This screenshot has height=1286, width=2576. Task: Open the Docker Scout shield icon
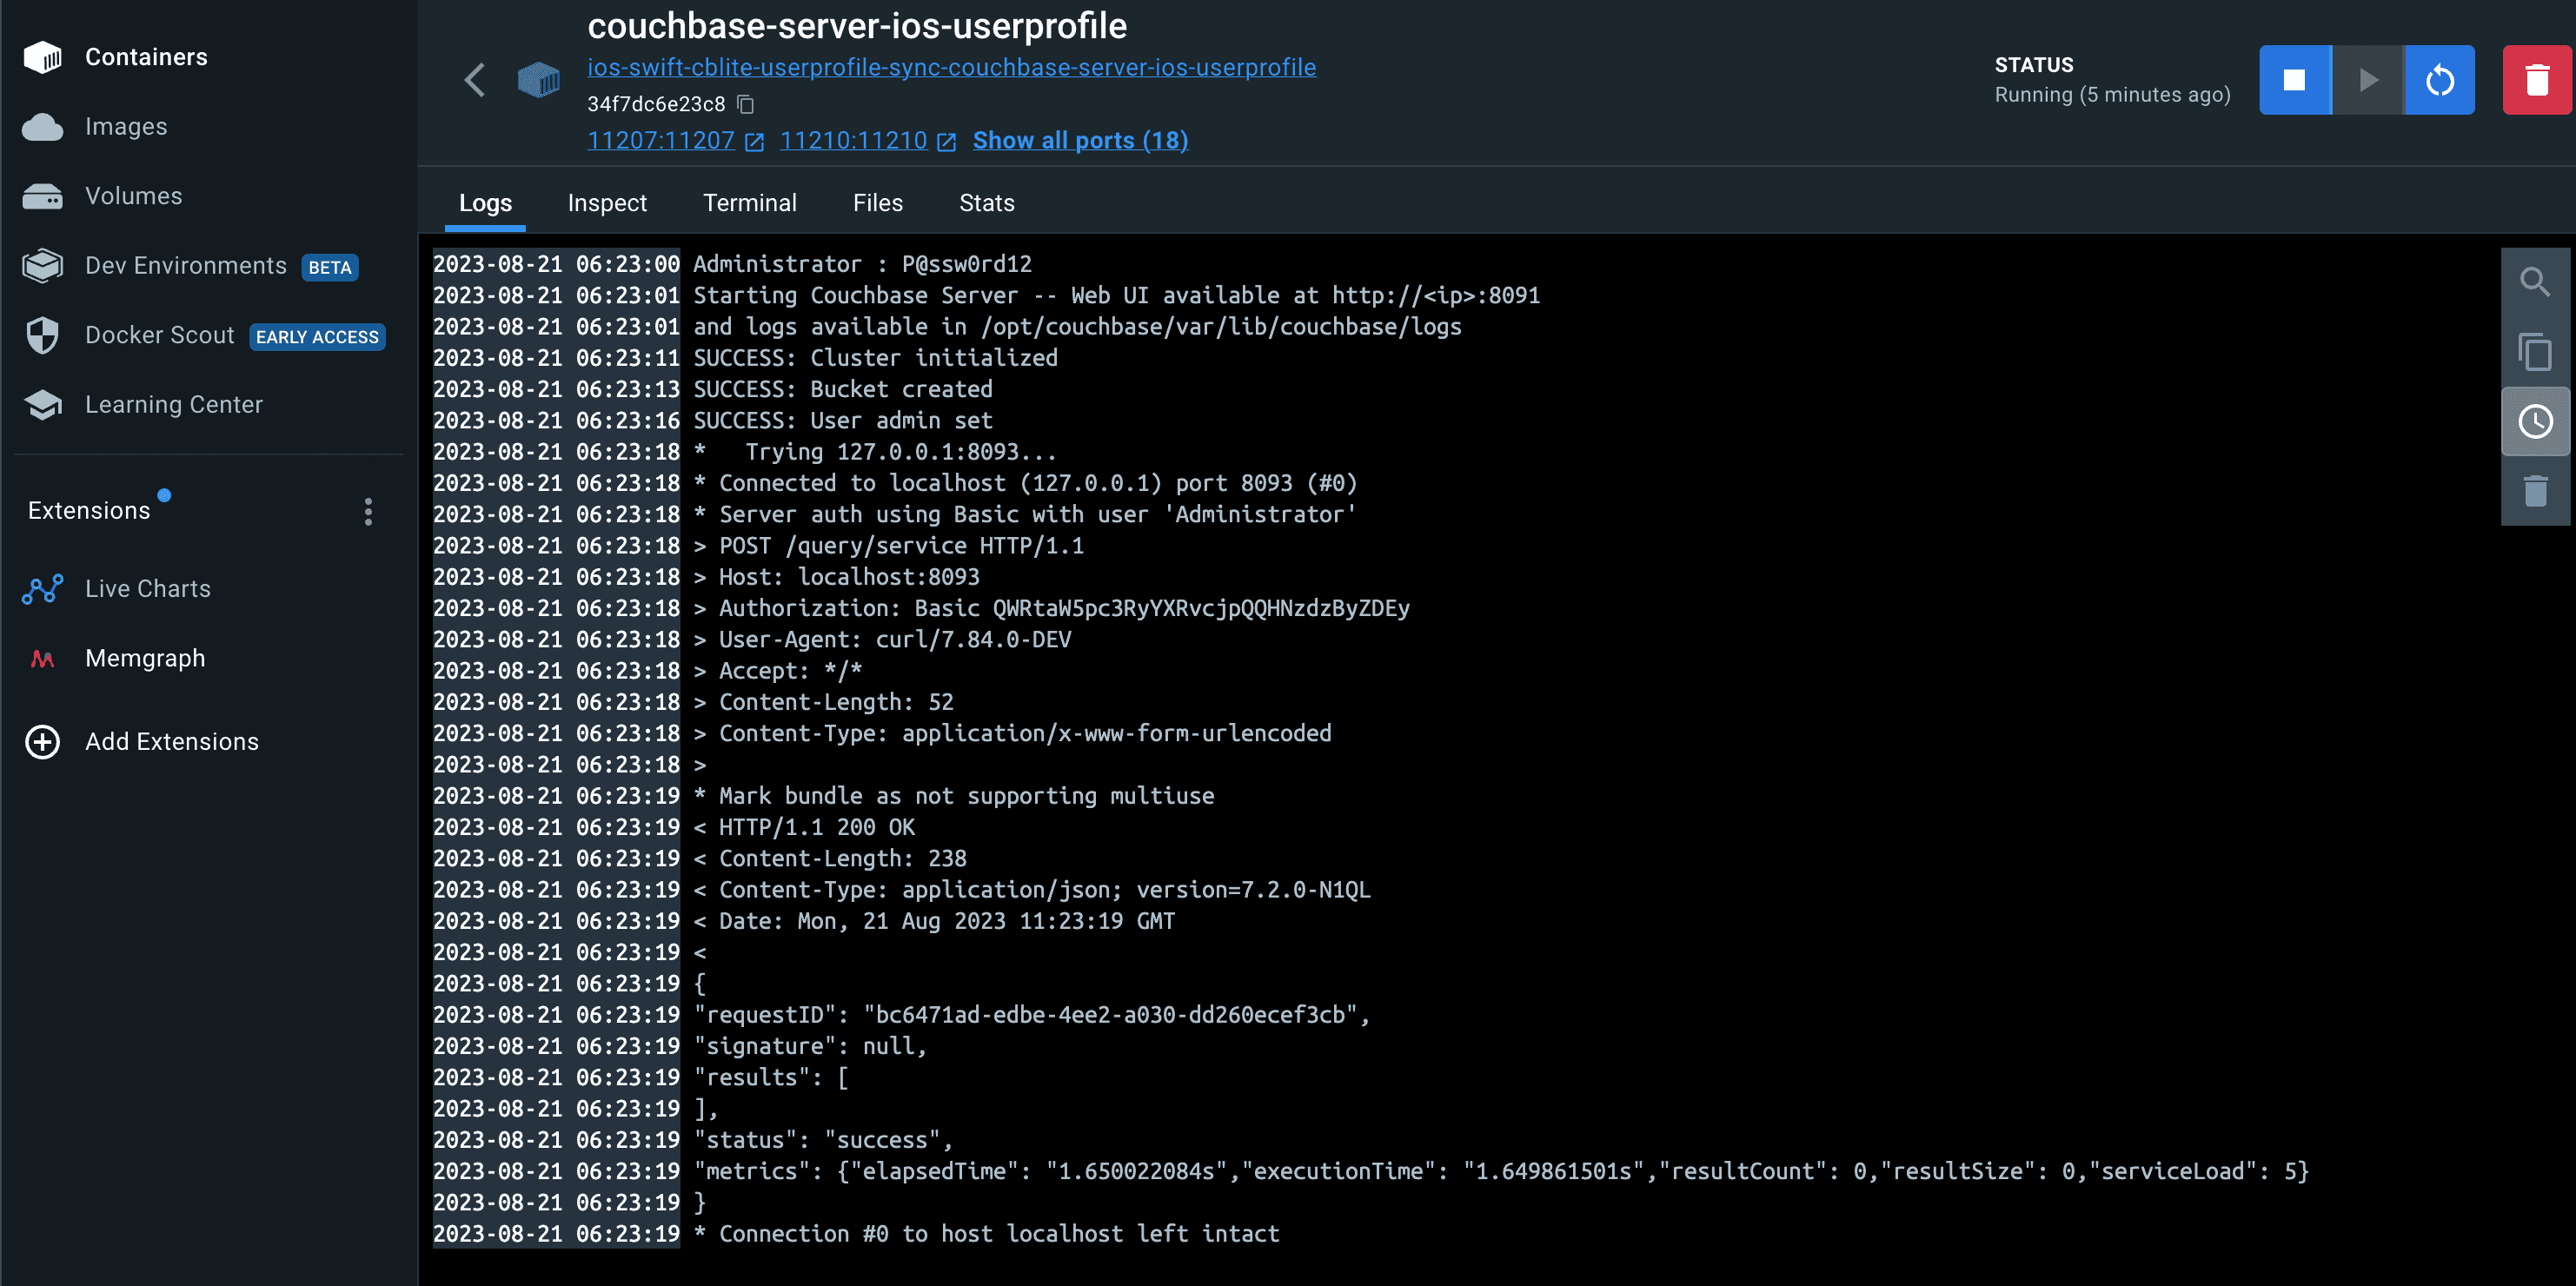[x=42, y=335]
